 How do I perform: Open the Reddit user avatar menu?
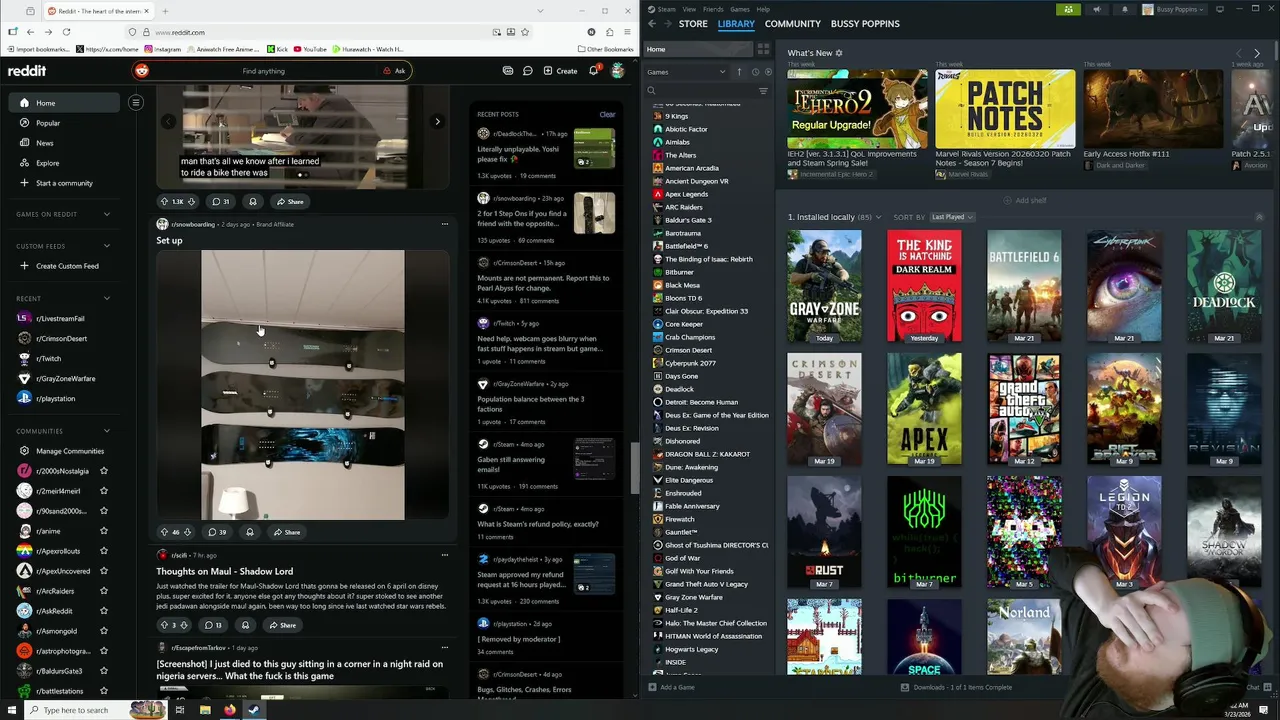click(x=618, y=71)
